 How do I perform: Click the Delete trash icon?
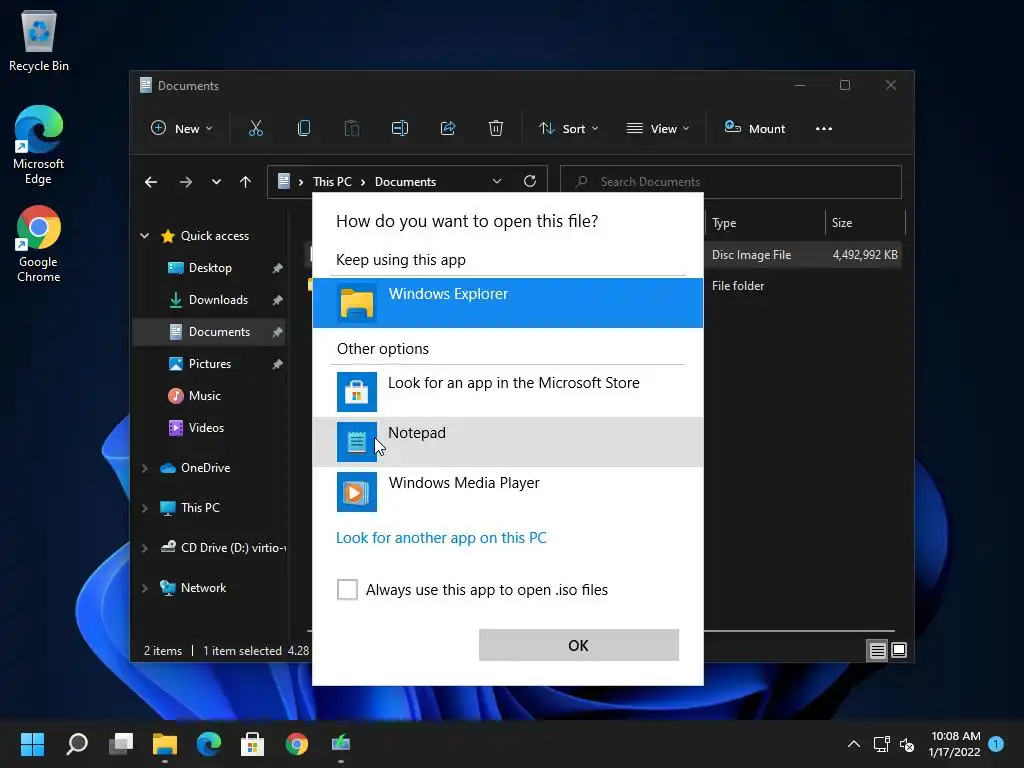[496, 129]
